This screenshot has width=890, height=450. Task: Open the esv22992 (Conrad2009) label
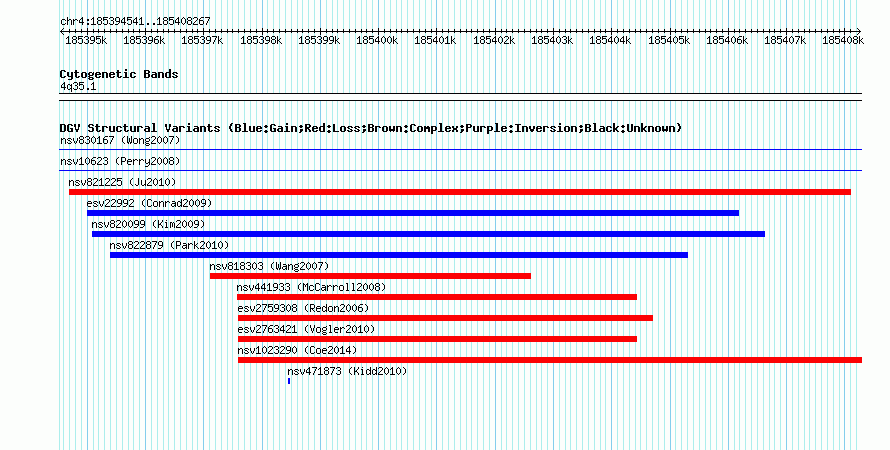coord(149,203)
